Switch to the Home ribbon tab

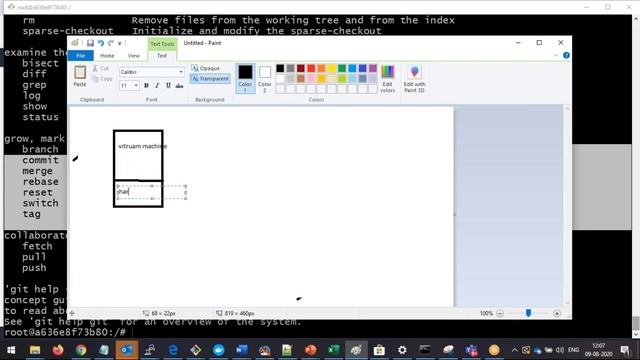[x=107, y=56]
